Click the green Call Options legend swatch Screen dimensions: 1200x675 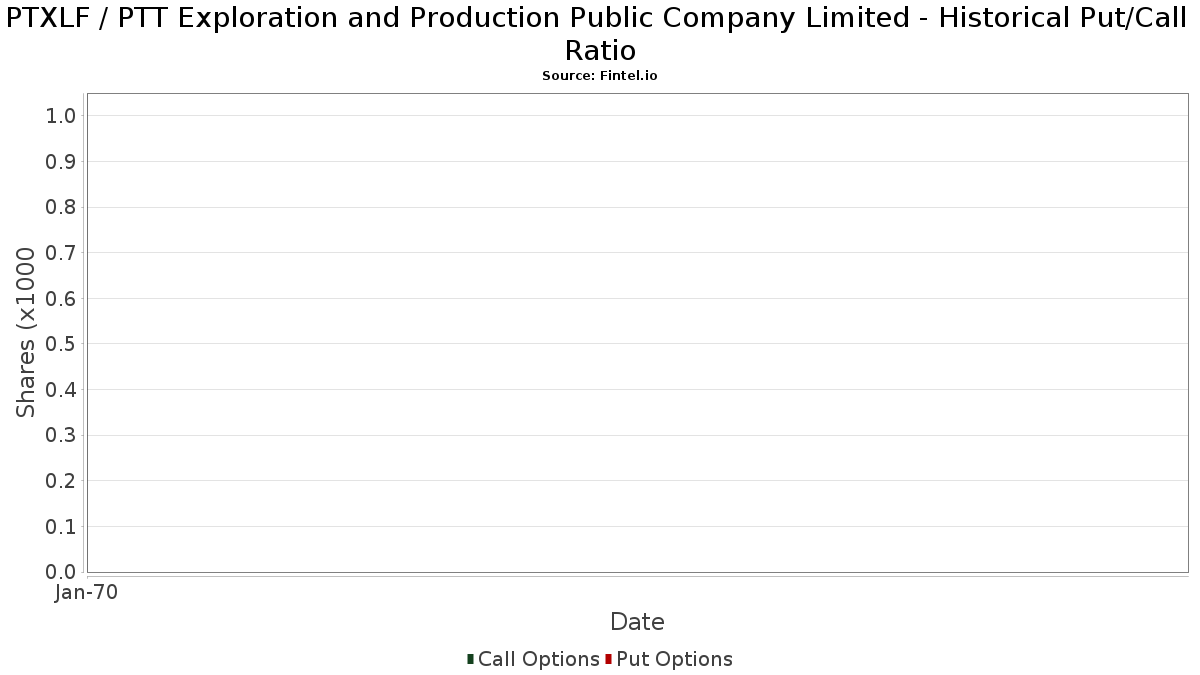(x=470, y=659)
